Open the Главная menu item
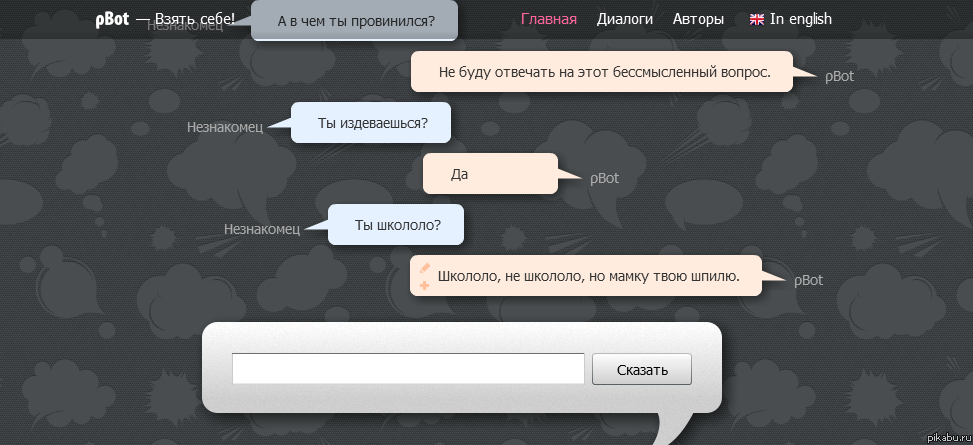Image resolution: width=973 pixels, height=445 pixels. point(549,19)
